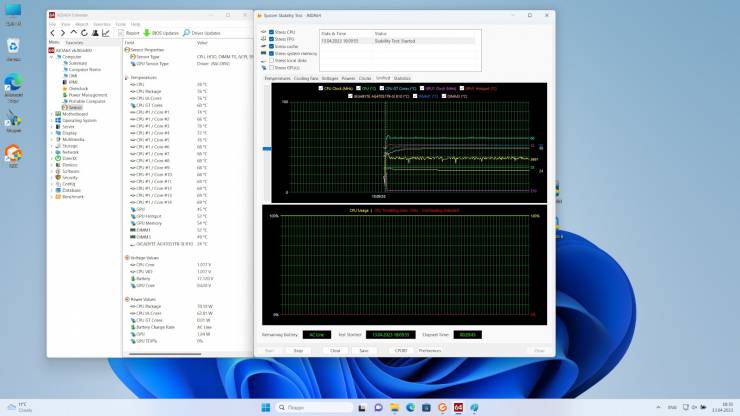
Task: Select Computer Name tree item
Action: pyautogui.click(x=84, y=69)
